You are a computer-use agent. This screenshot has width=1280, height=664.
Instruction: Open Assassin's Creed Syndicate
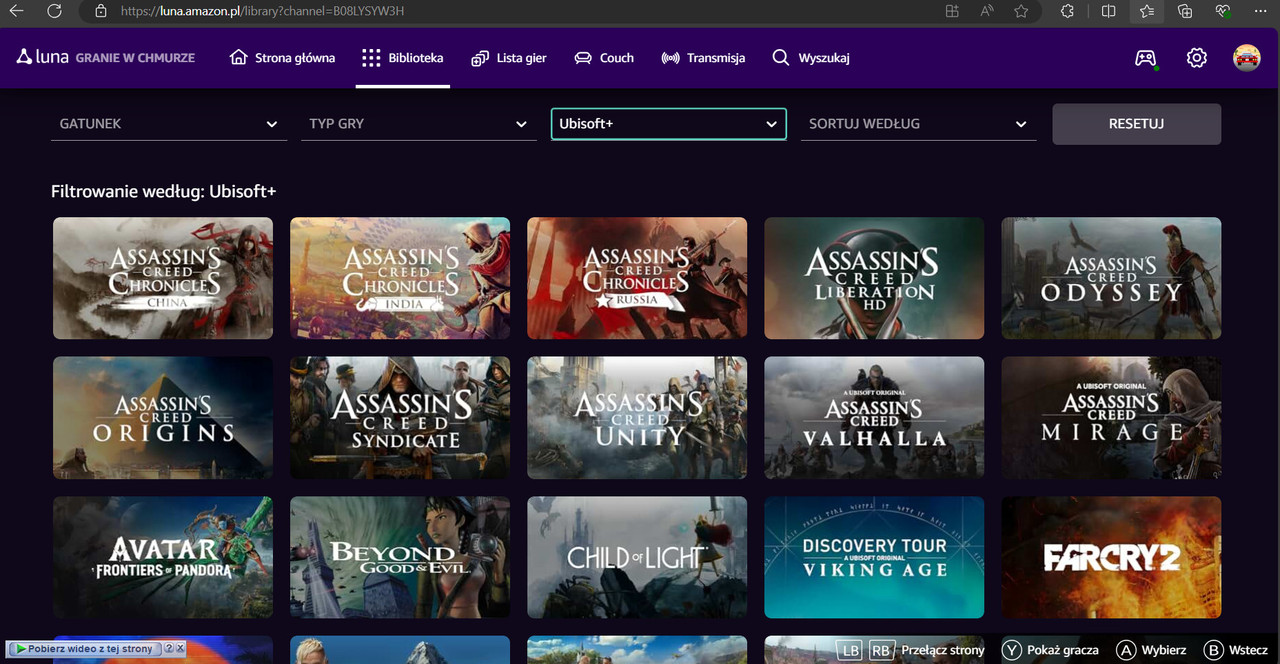point(400,418)
